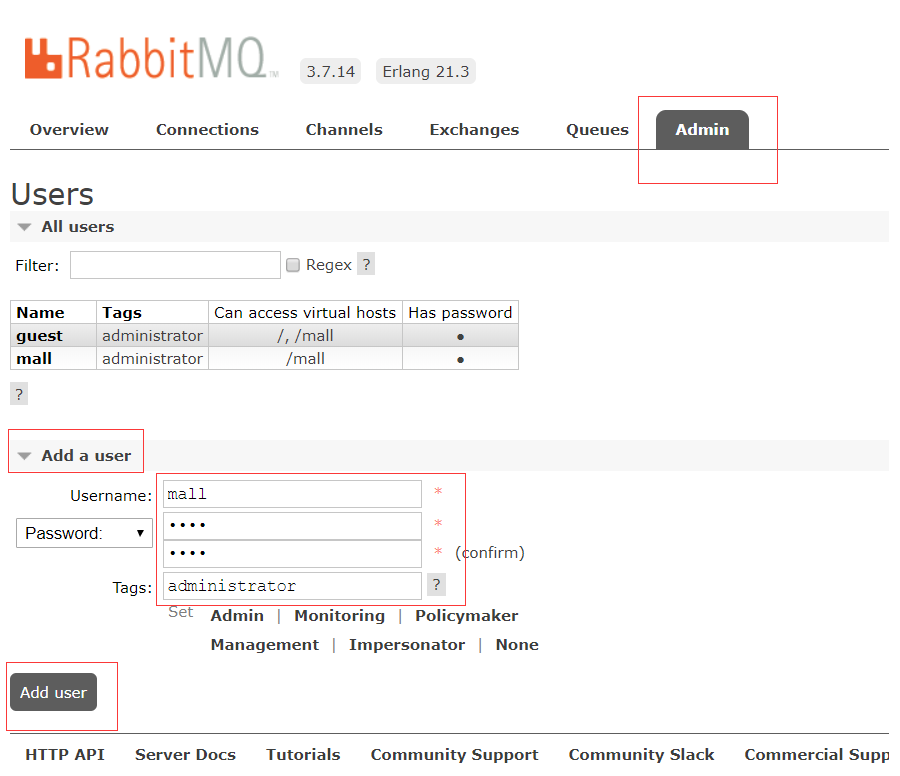Click the Add user button

[x=53, y=692]
